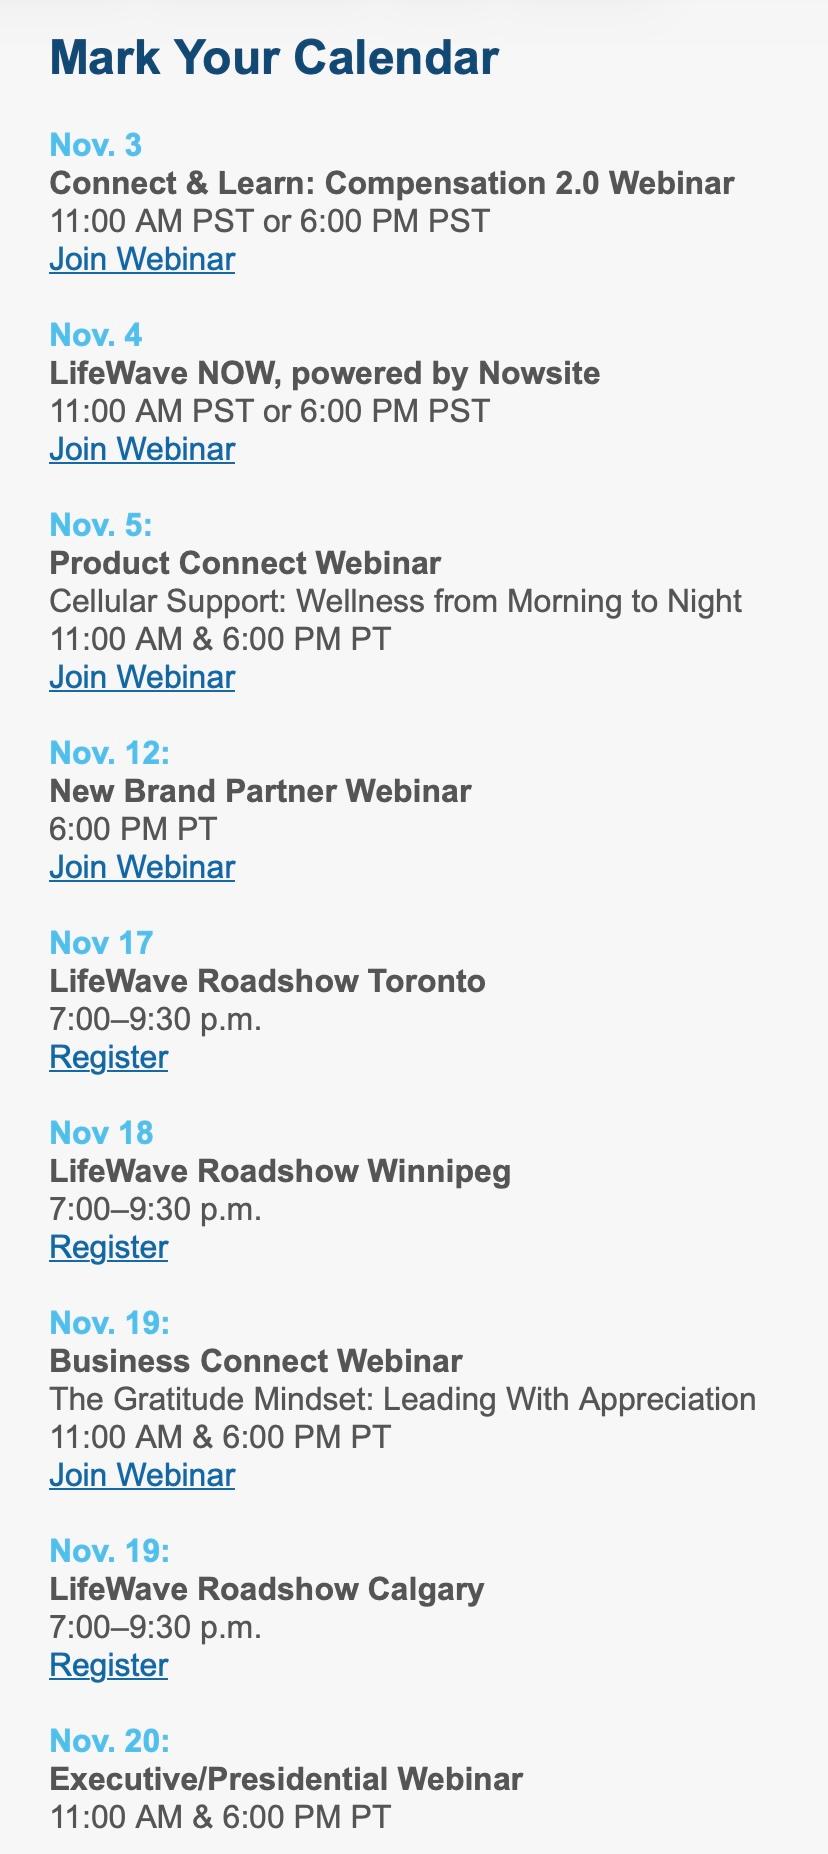The width and height of the screenshot is (828, 1854).
Task: Click Join Webinar under LifeWave NOW
Action: pos(142,449)
